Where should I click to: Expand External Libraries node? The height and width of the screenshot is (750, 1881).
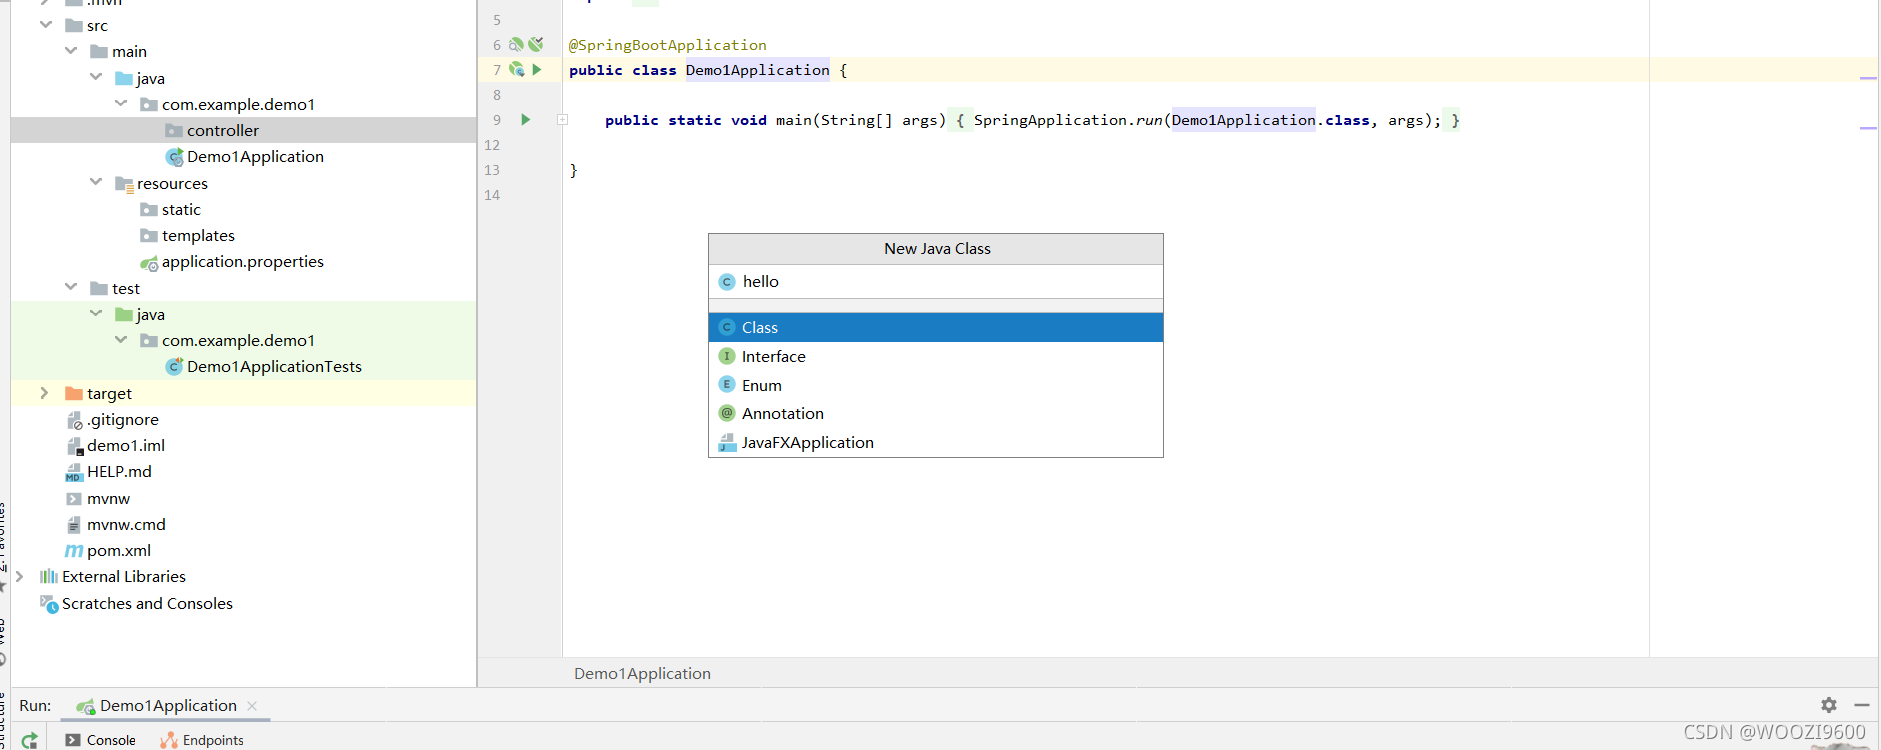click(x=19, y=576)
